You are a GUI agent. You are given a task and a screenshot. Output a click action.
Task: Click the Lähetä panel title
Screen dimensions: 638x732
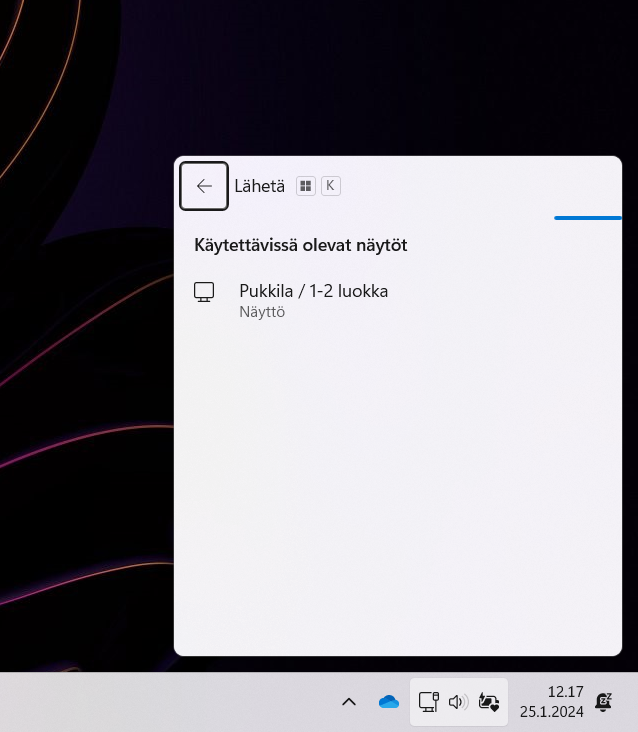[x=259, y=186]
